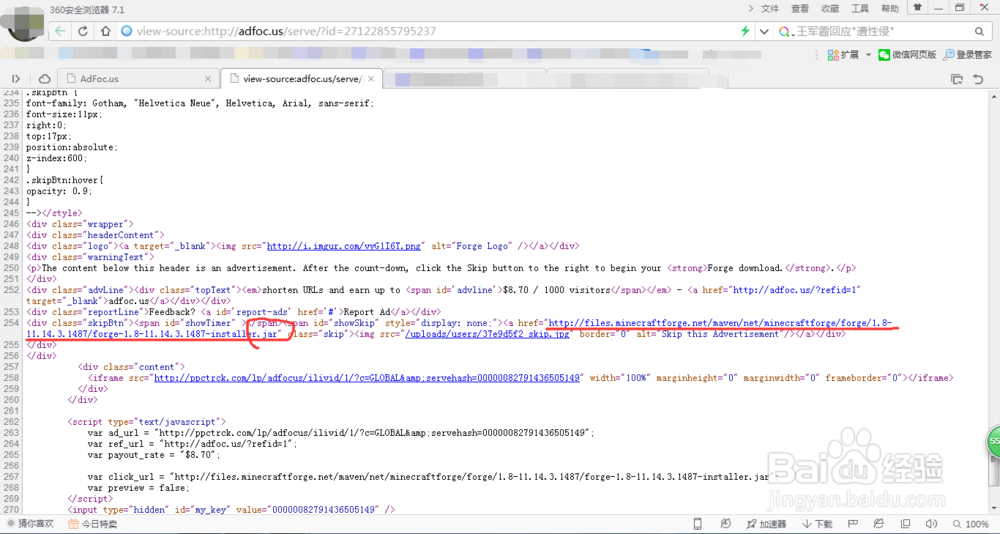Click 猜你喜欢 in status bar
1000x534 pixels.
coord(29,524)
